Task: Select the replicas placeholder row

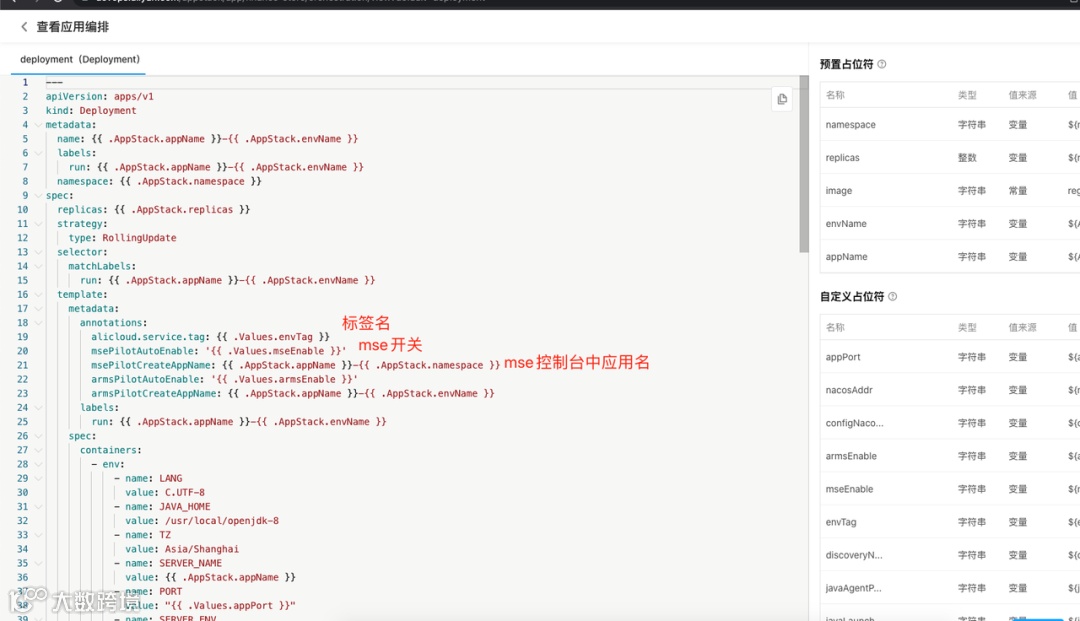Action: (950, 158)
